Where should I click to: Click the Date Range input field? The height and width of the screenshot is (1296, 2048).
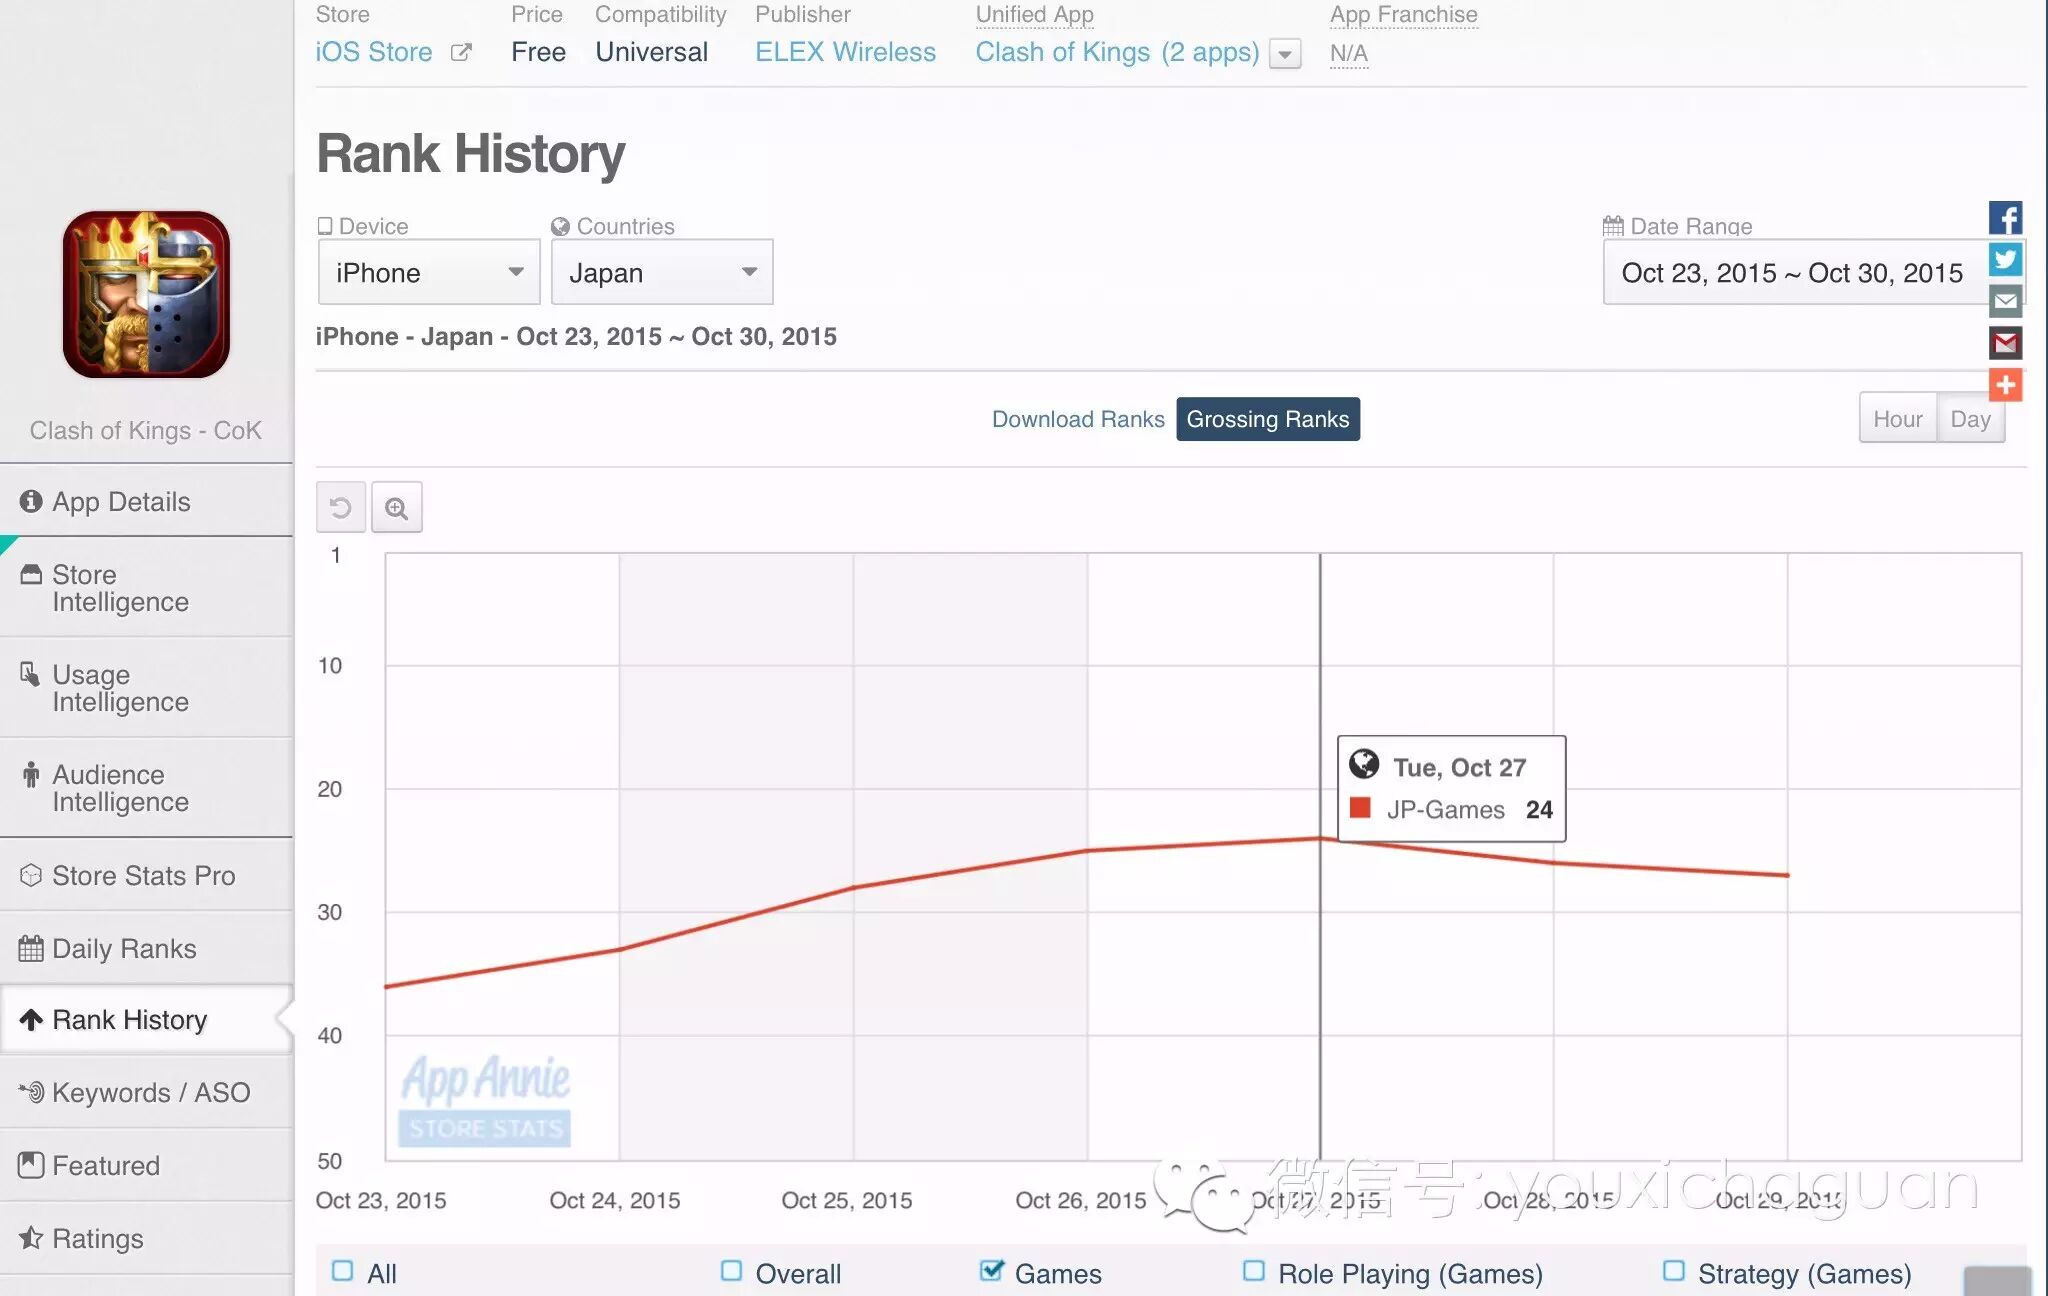[1792, 272]
